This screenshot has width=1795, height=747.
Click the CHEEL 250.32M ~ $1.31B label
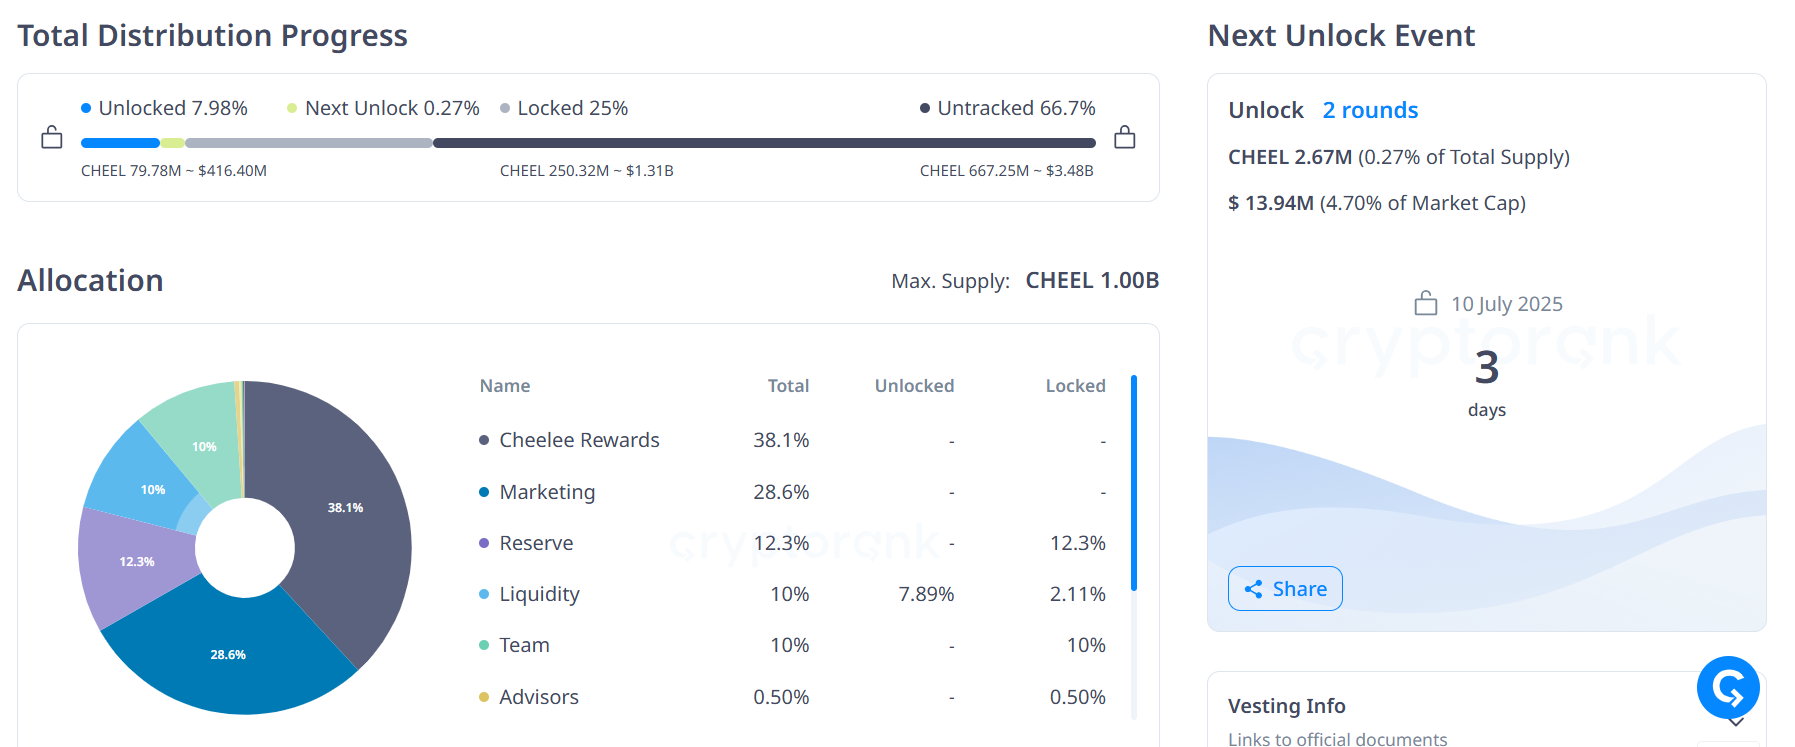(587, 171)
